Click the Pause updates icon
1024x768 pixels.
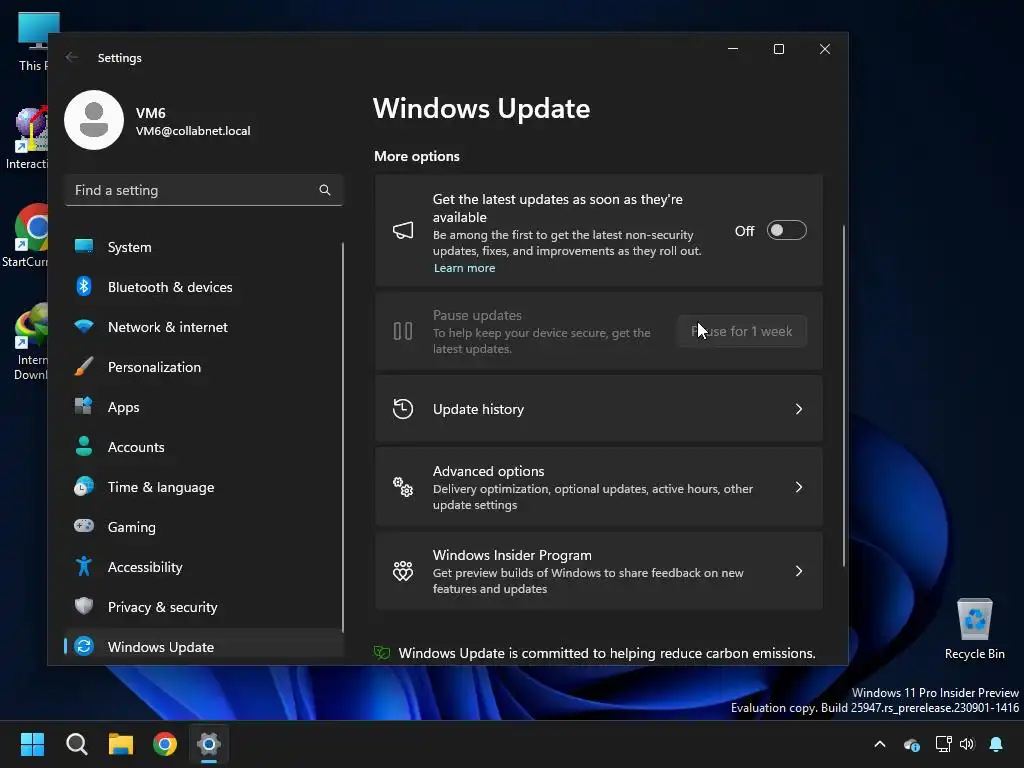tap(403, 331)
